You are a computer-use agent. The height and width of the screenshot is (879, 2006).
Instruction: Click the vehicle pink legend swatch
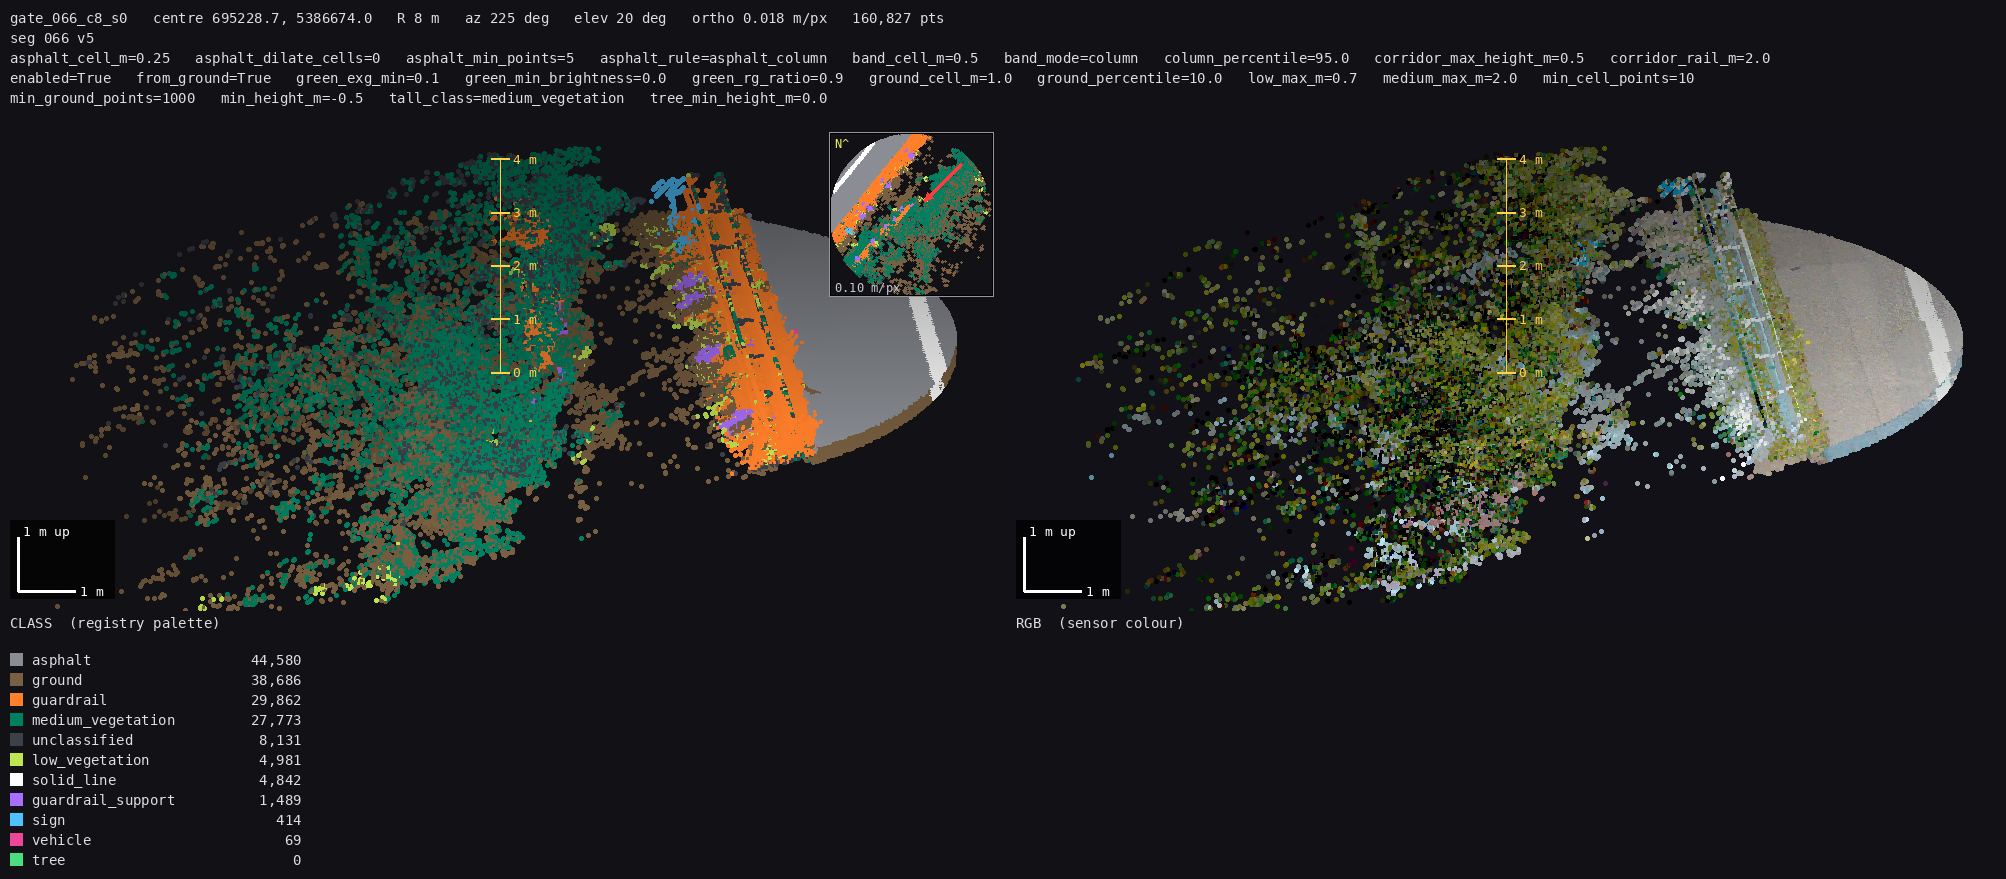click(16, 840)
